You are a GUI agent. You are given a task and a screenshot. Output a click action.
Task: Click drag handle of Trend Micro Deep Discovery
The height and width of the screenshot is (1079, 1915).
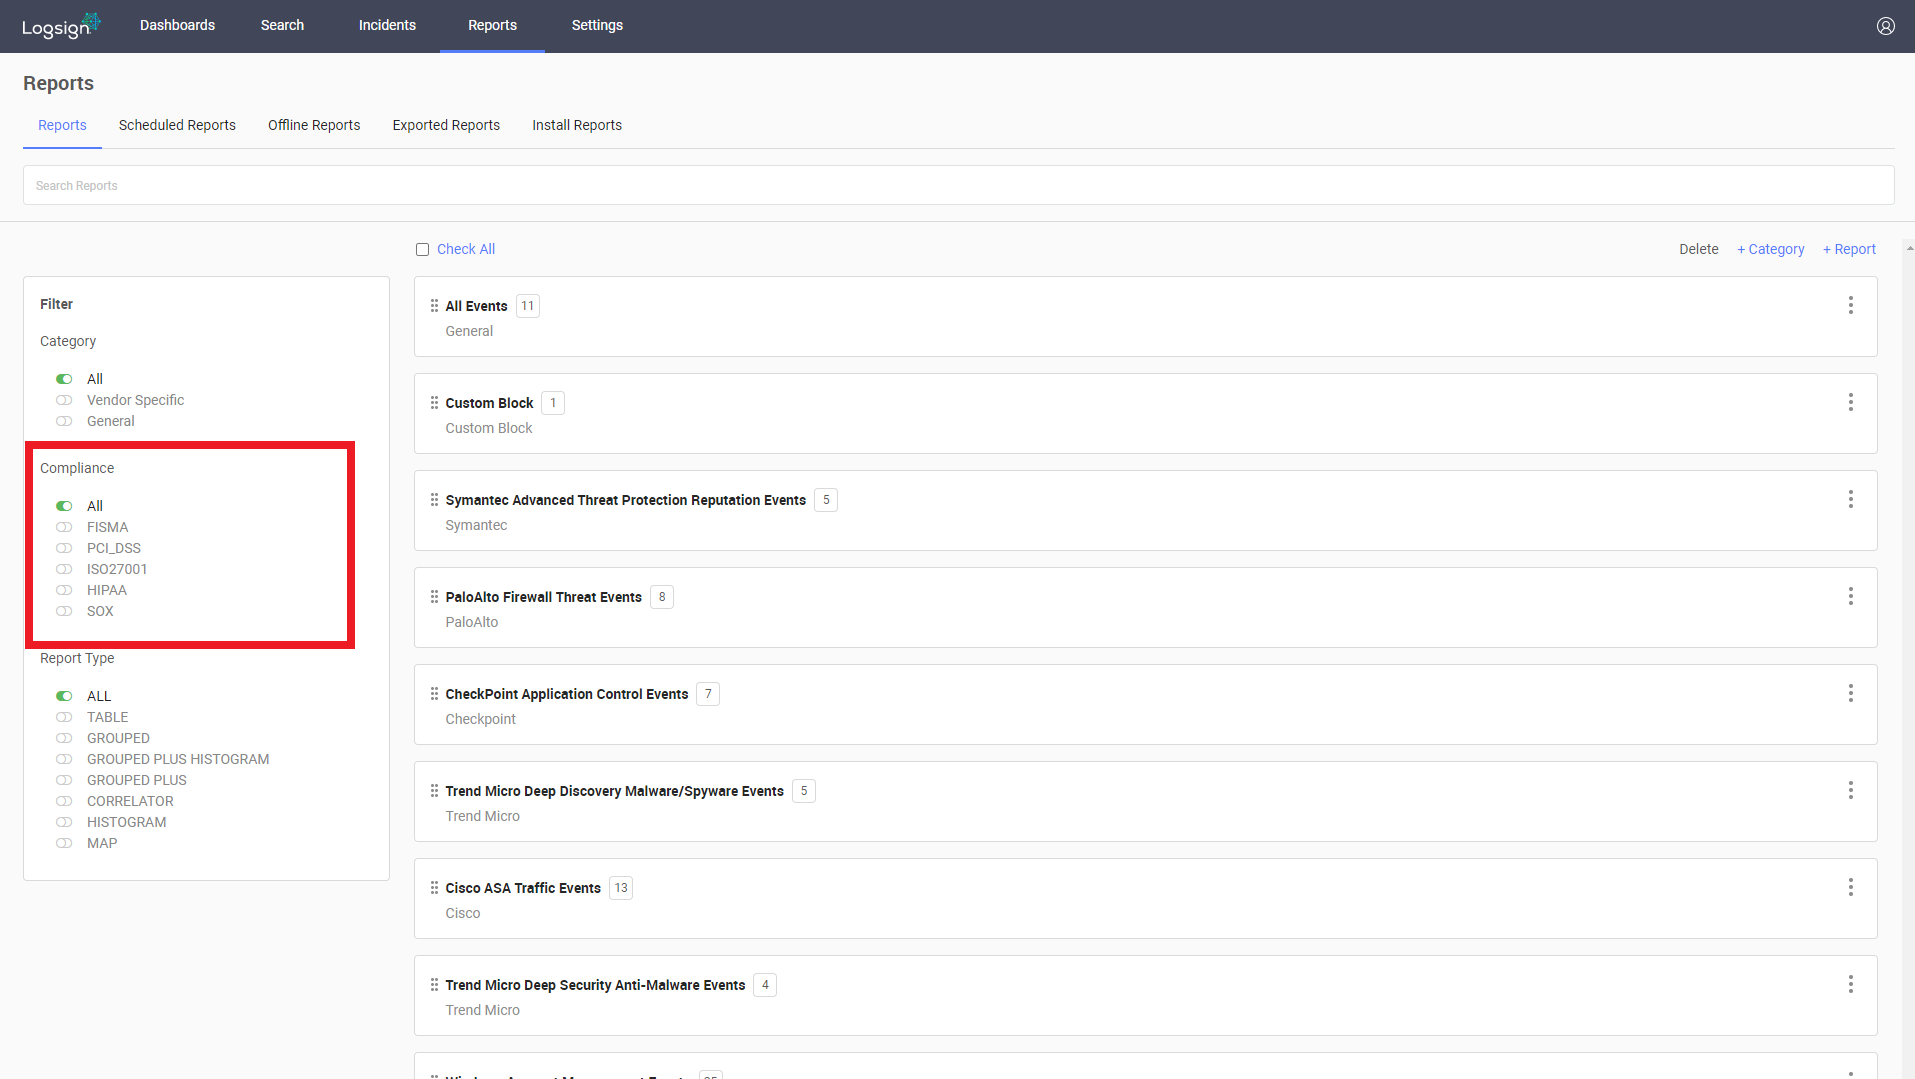pos(434,791)
